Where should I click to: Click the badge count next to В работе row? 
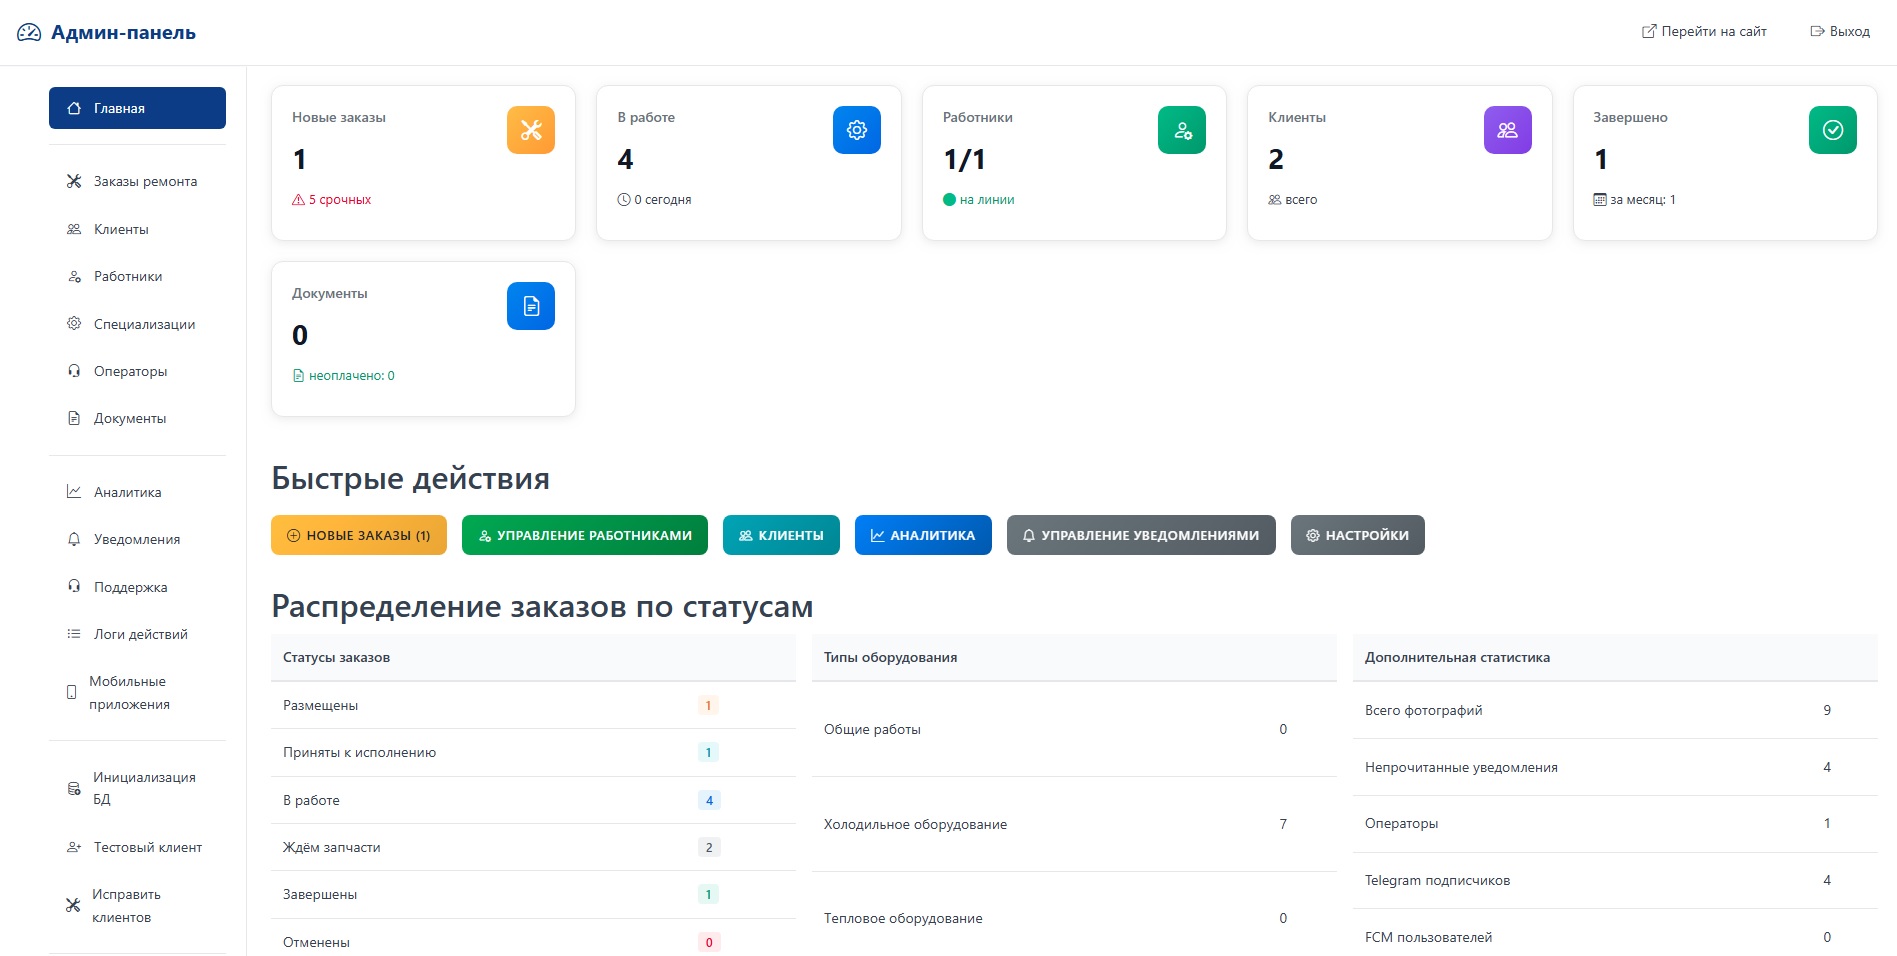coord(709,800)
